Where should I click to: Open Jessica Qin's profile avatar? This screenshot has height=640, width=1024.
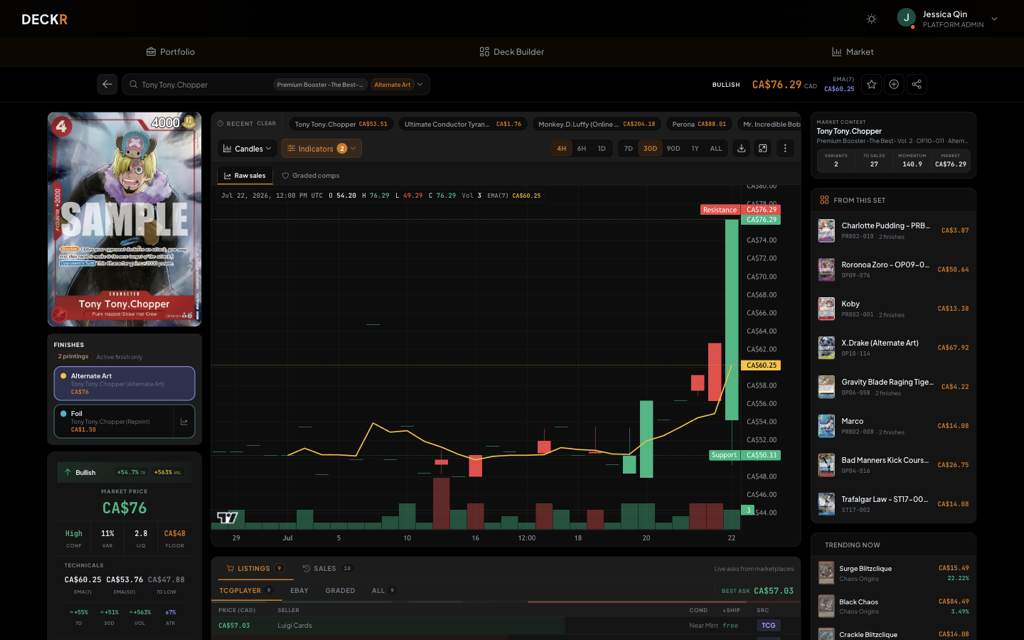point(906,18)
